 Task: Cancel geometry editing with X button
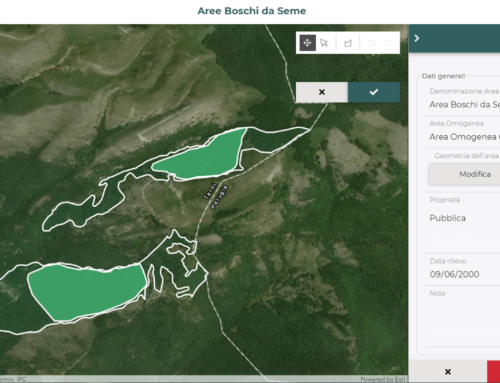322,92
